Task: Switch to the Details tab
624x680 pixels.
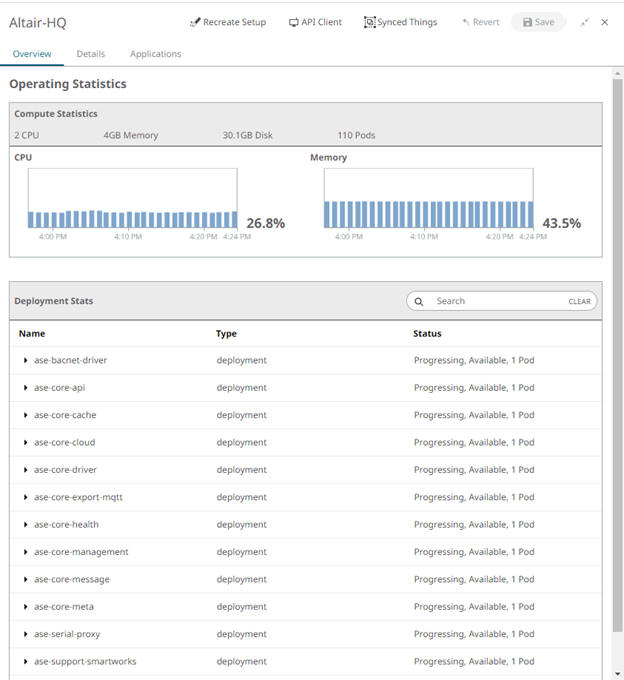Action: coord(91,54)
